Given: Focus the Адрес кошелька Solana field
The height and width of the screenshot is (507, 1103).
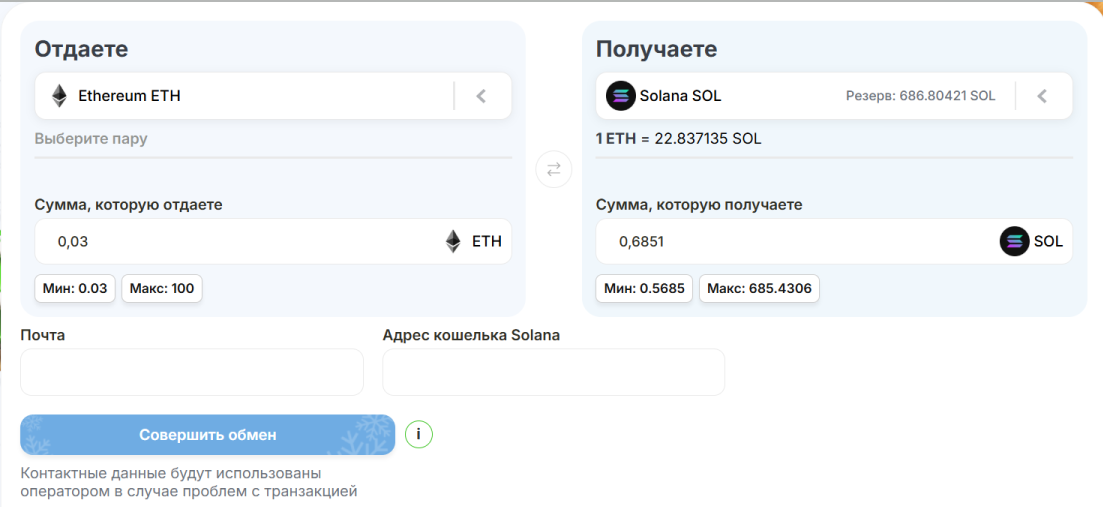Looking at the screenshot, I should (x=553, y=372).
